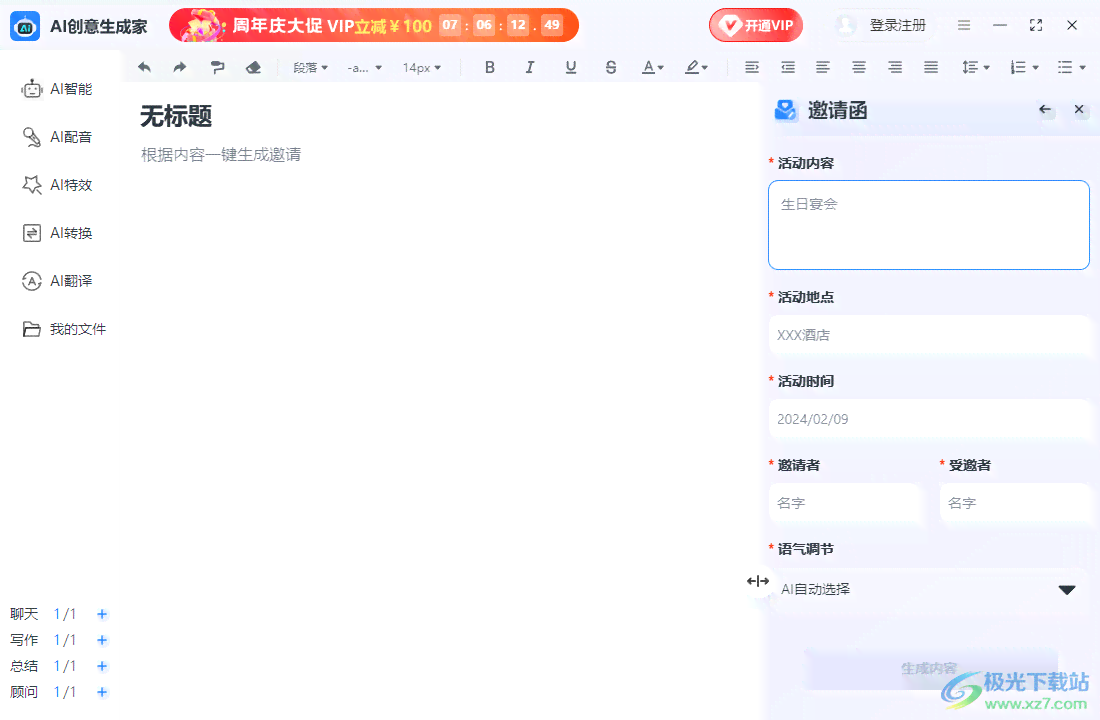
Task: Click the anniversary sale VIP banner
Action: click(374, 26)
